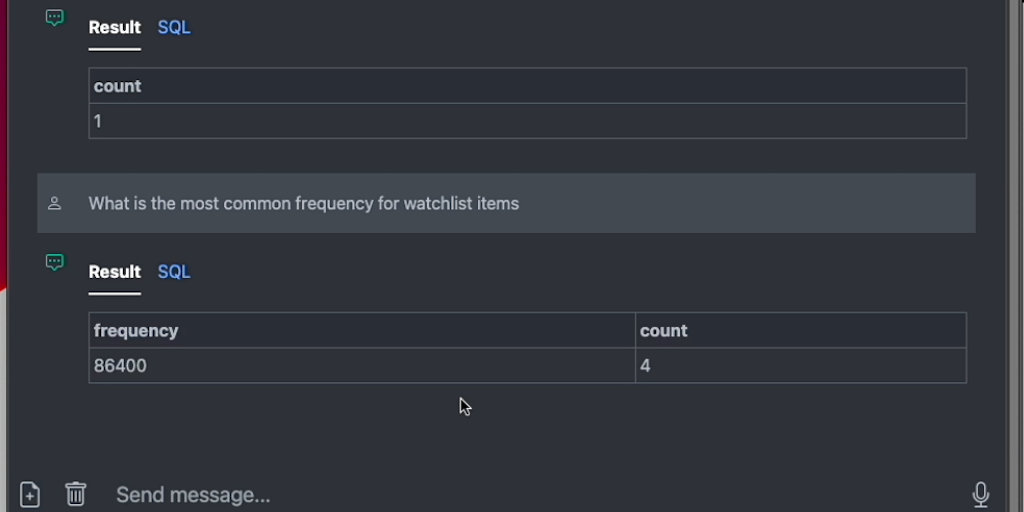Select the Result tab above the frequency table
1024x512 pixels.
114,272
